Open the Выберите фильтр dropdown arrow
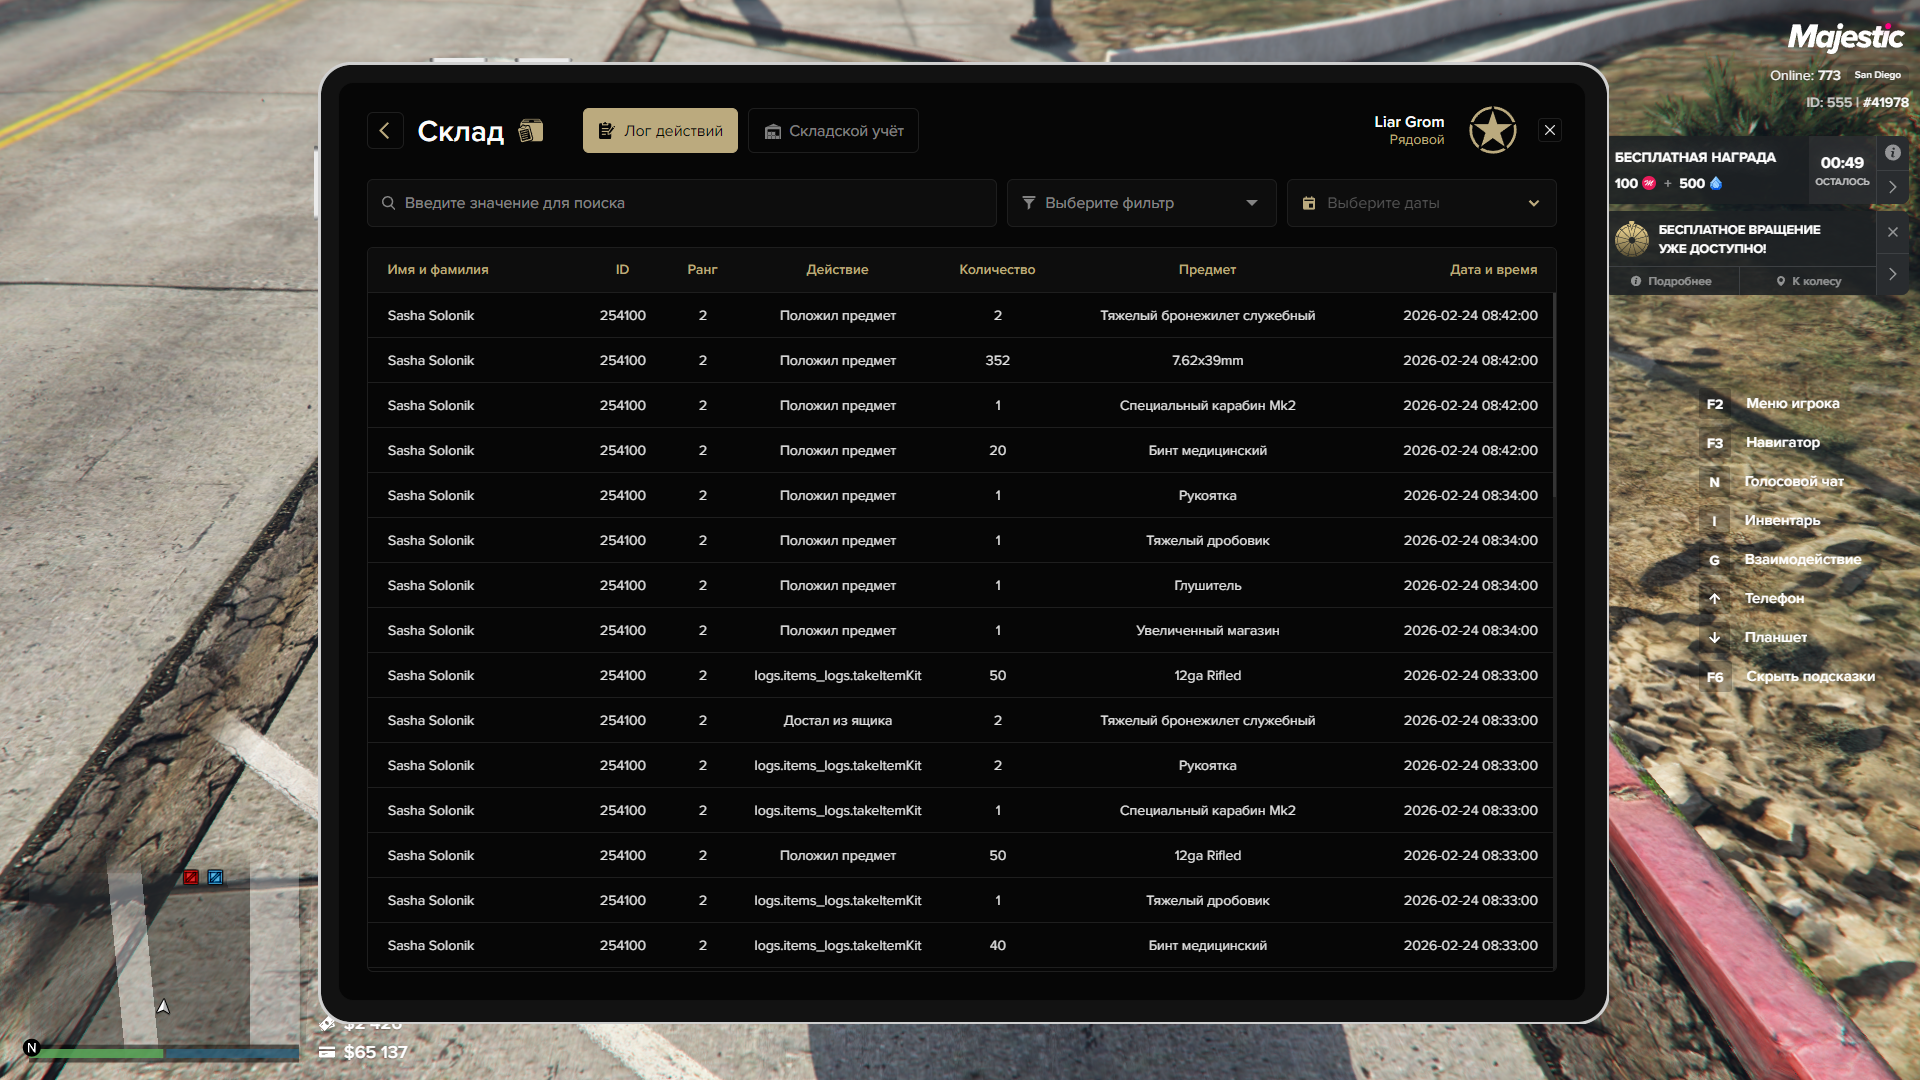1920x1080 pixels. [x=1251, y=203]
